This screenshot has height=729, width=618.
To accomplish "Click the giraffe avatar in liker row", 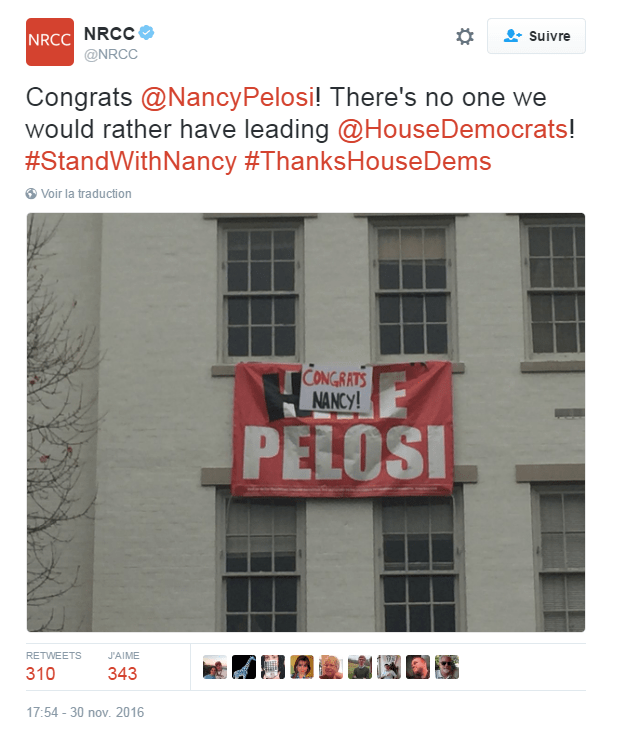I will coord(244,667).
